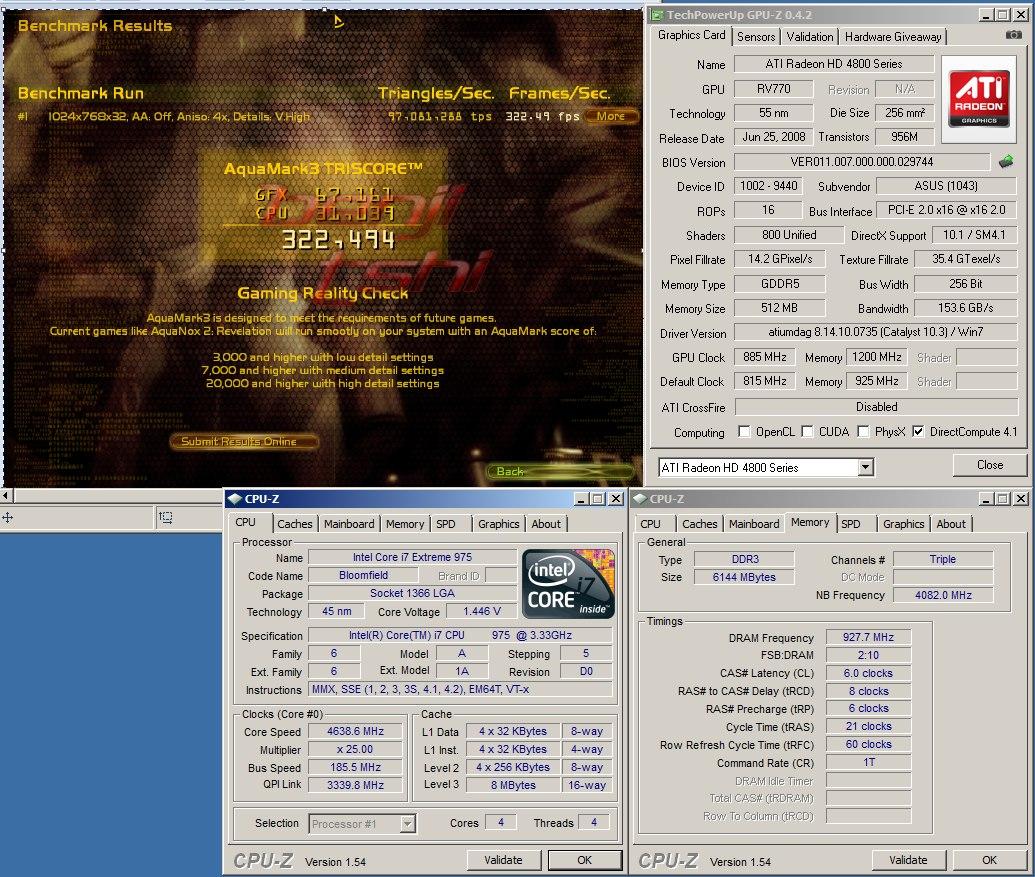Click the Driver Version field
1035x877 pixels.
pos(875,332)
